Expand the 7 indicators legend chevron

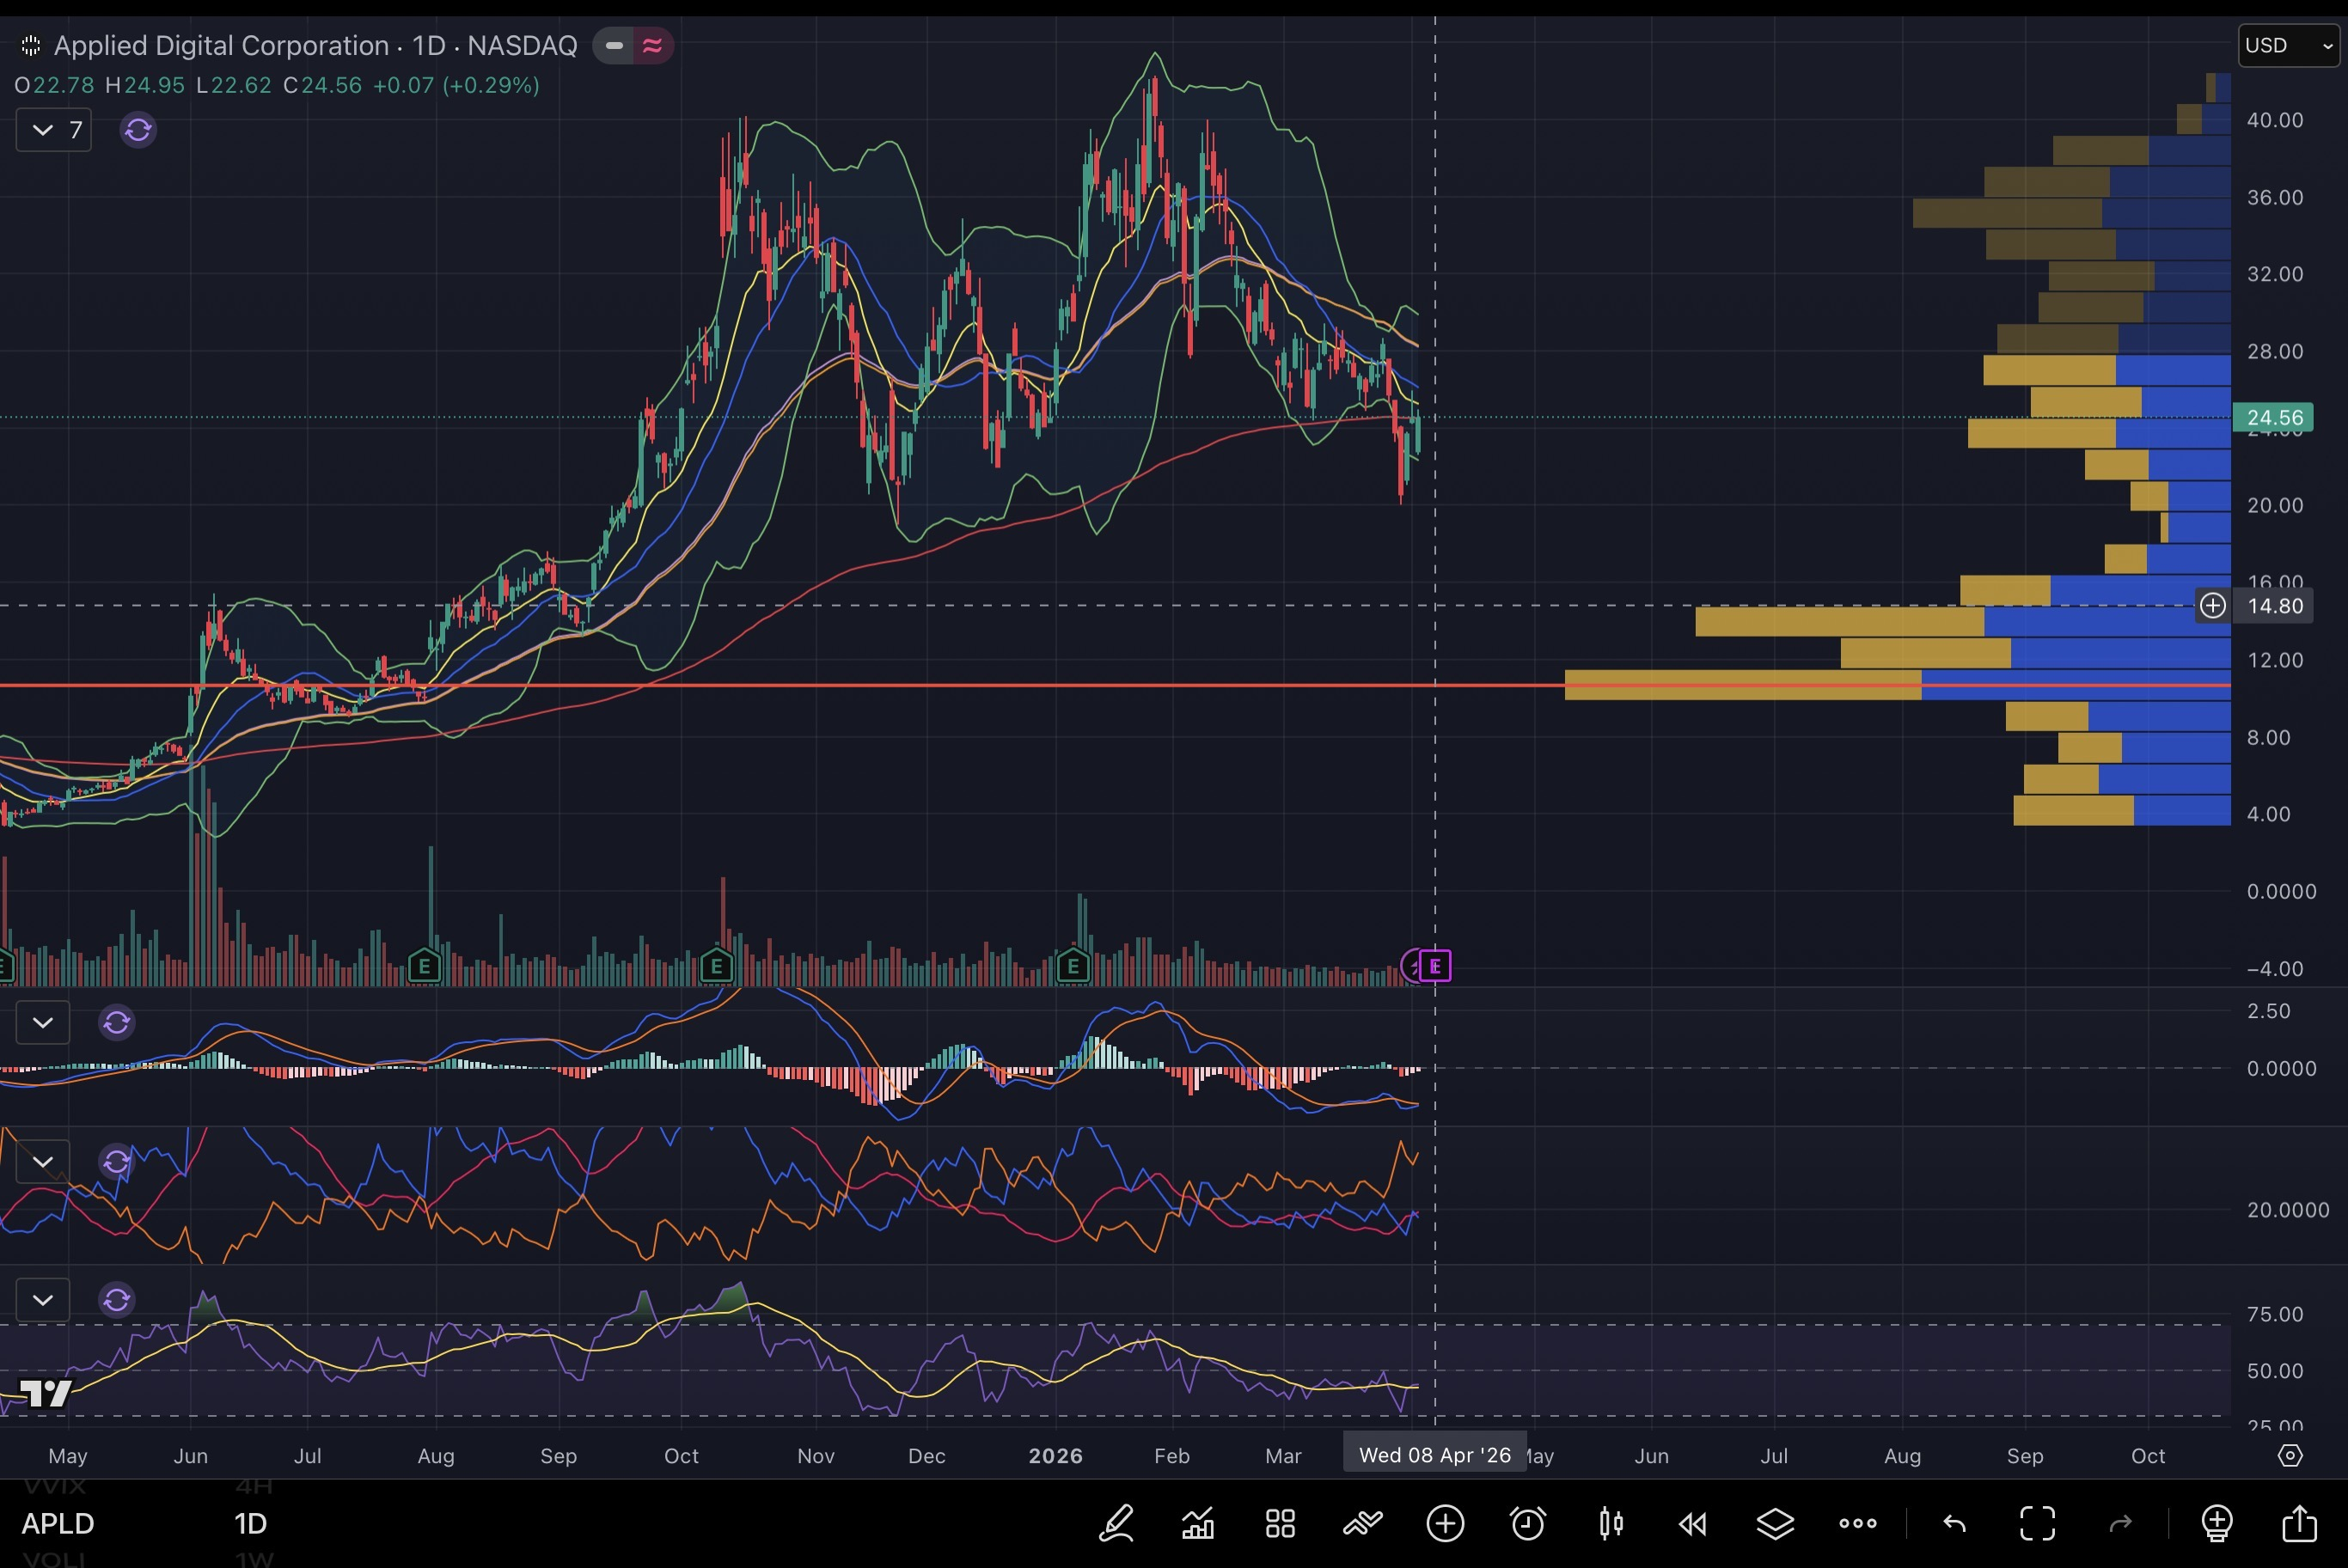[43, 130]
